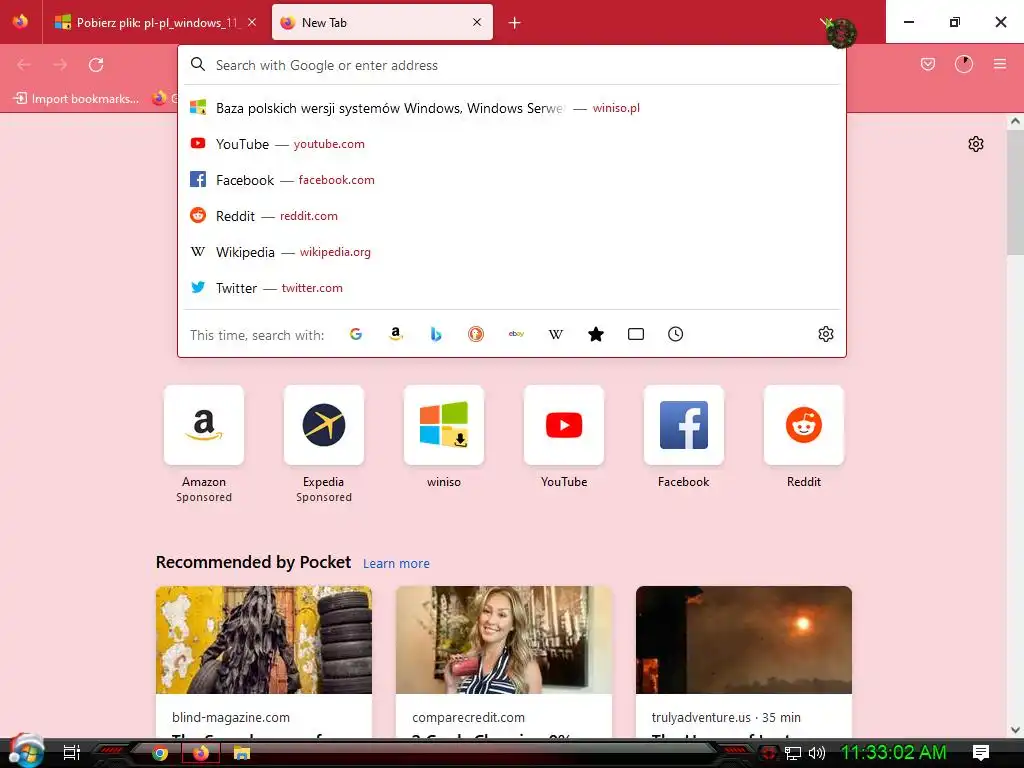This screenshot has width=1024, height=768.
Task: Open a new tab with plus button
Action: point(515,23)
